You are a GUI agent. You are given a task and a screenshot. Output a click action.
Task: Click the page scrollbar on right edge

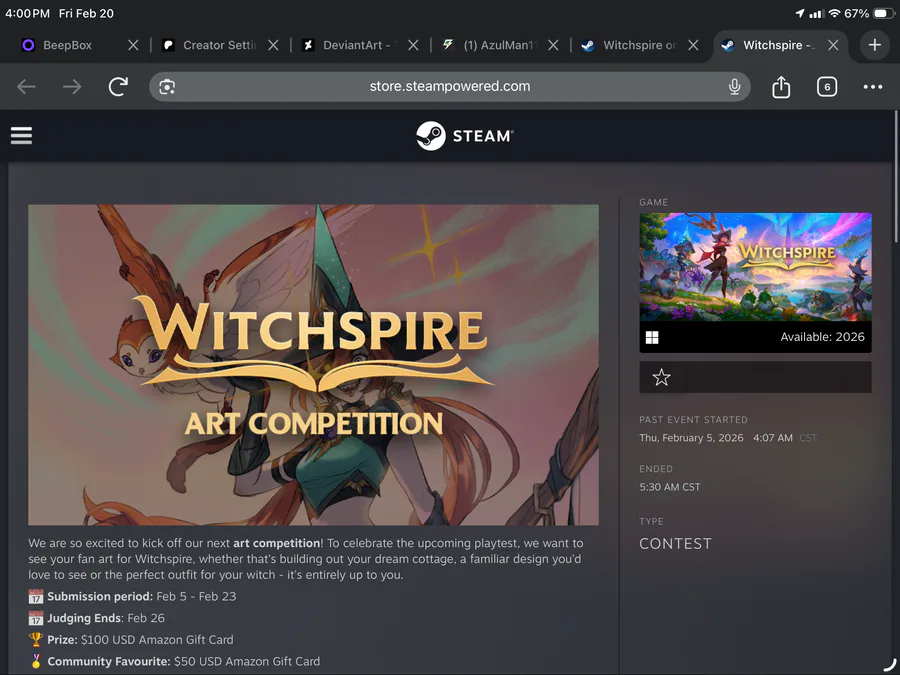click(x=895, y=176)
